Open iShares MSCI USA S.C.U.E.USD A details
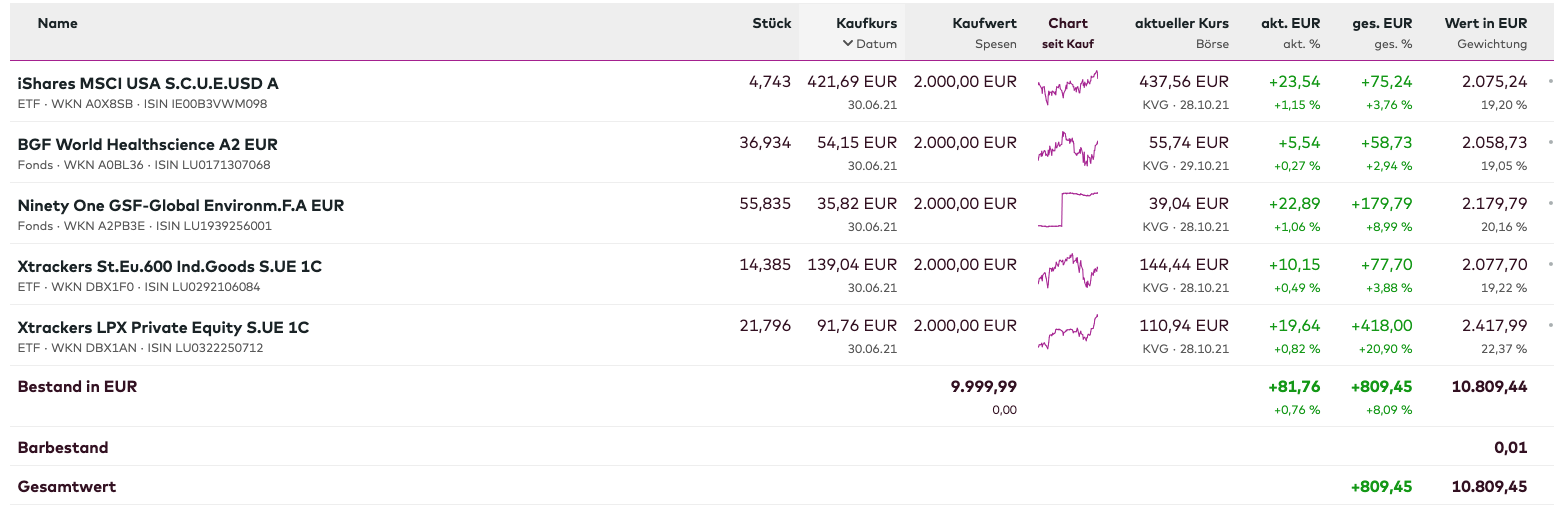1554x505 pixels. tap(148, 83)
